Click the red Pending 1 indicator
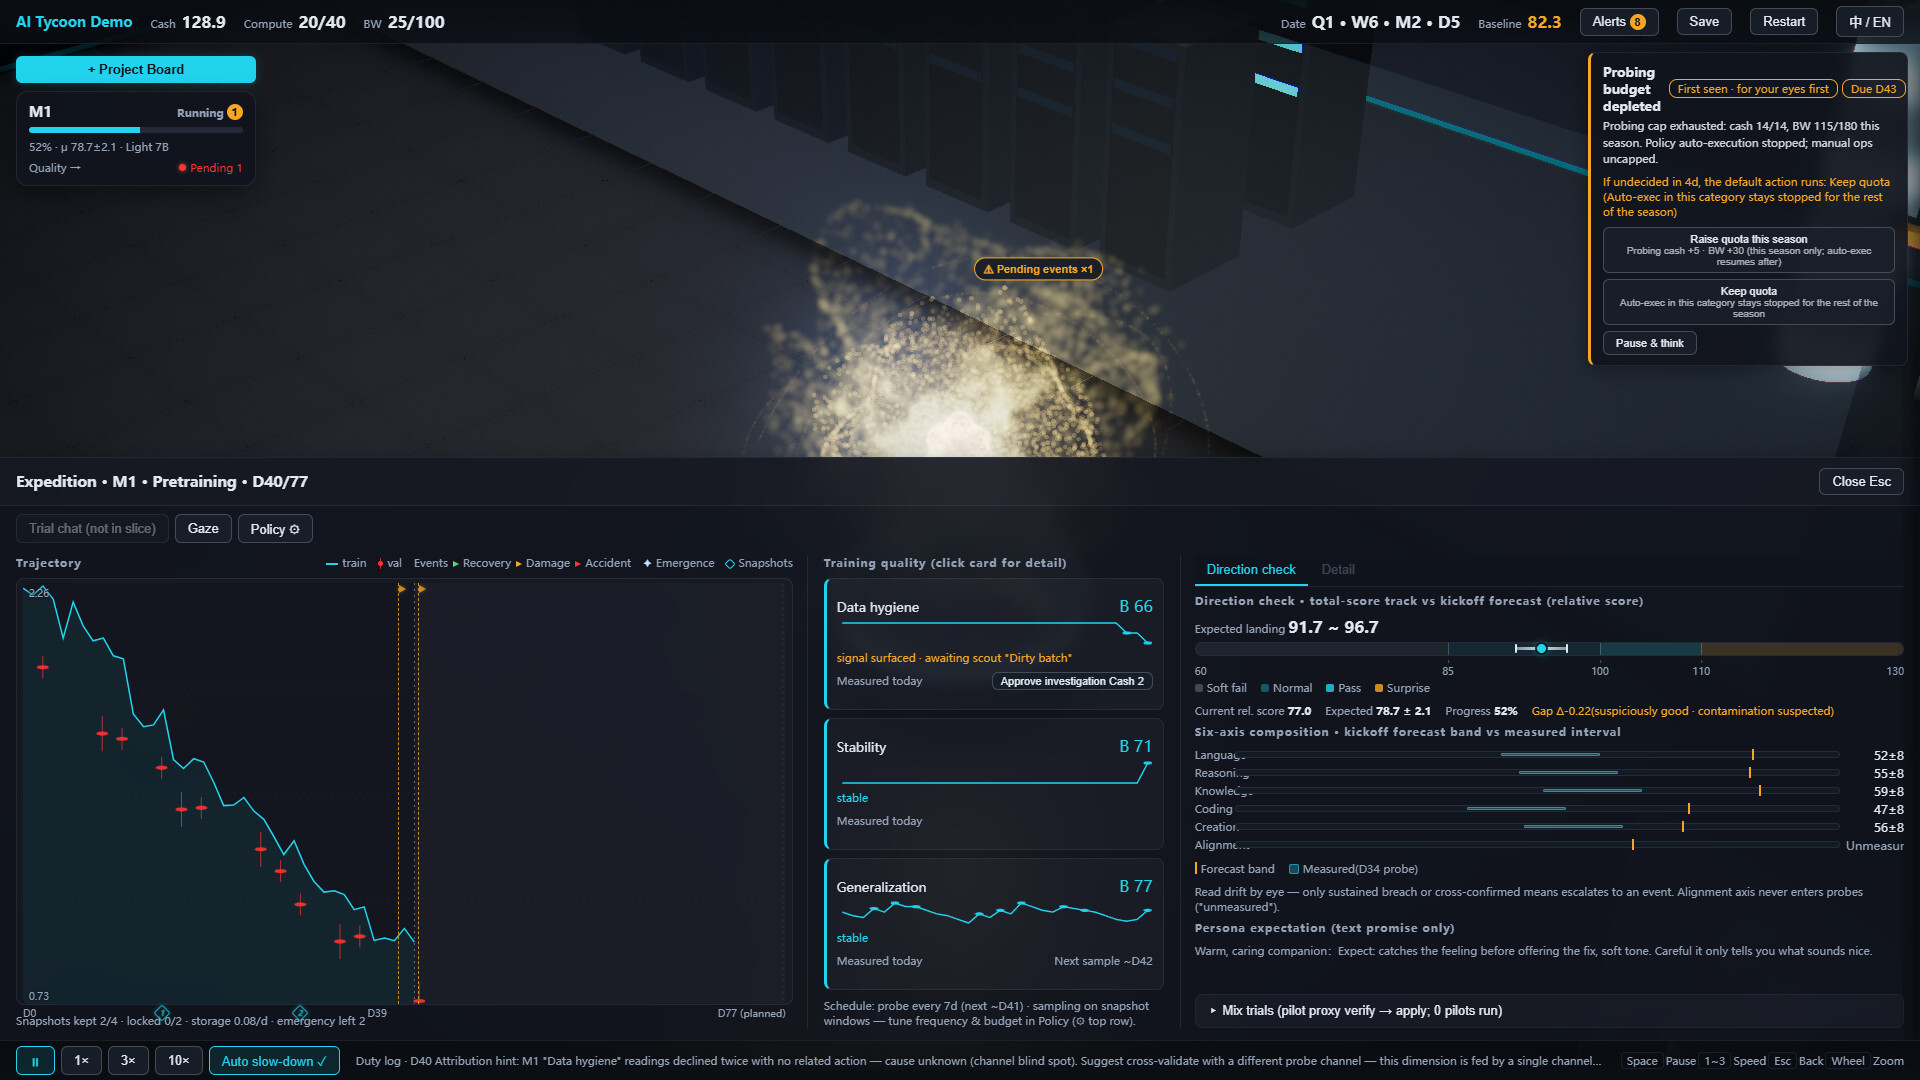Image resolution: width=1920 pixels, height=1080 pixels. coord(210,168)
